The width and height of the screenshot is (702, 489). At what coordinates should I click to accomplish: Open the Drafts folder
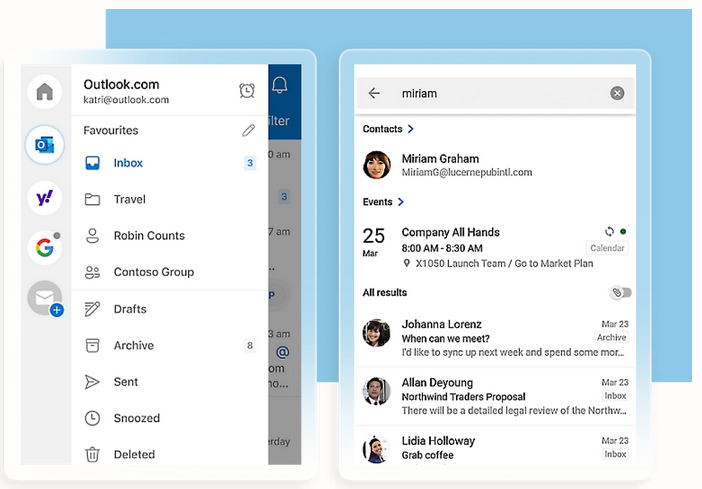[x=130, y=309]
